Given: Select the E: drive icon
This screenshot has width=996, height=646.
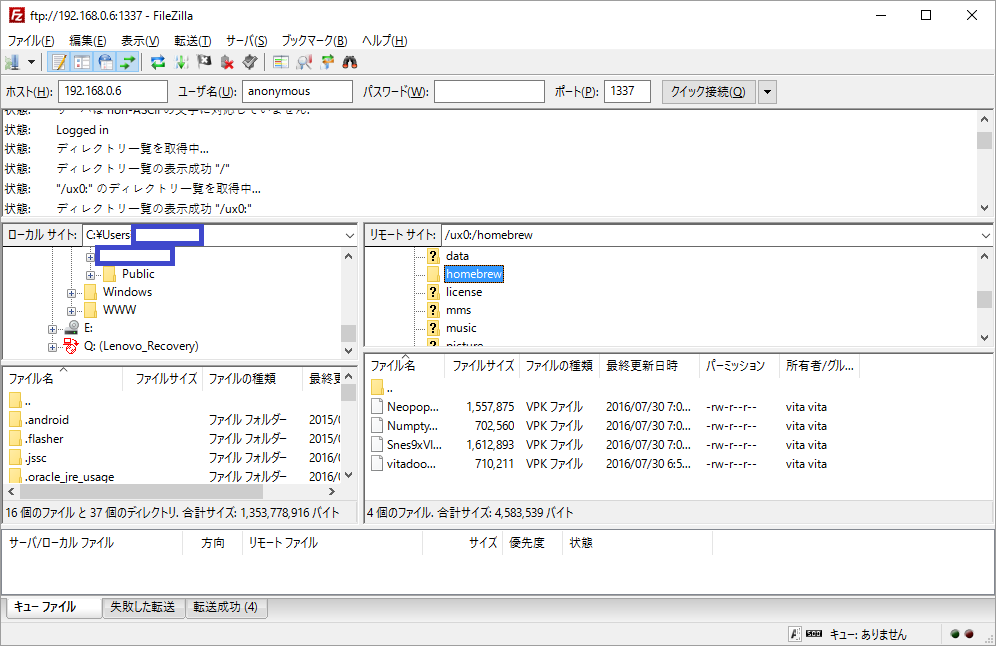Looking at the screenshot, I should click(x=72, y=328).
